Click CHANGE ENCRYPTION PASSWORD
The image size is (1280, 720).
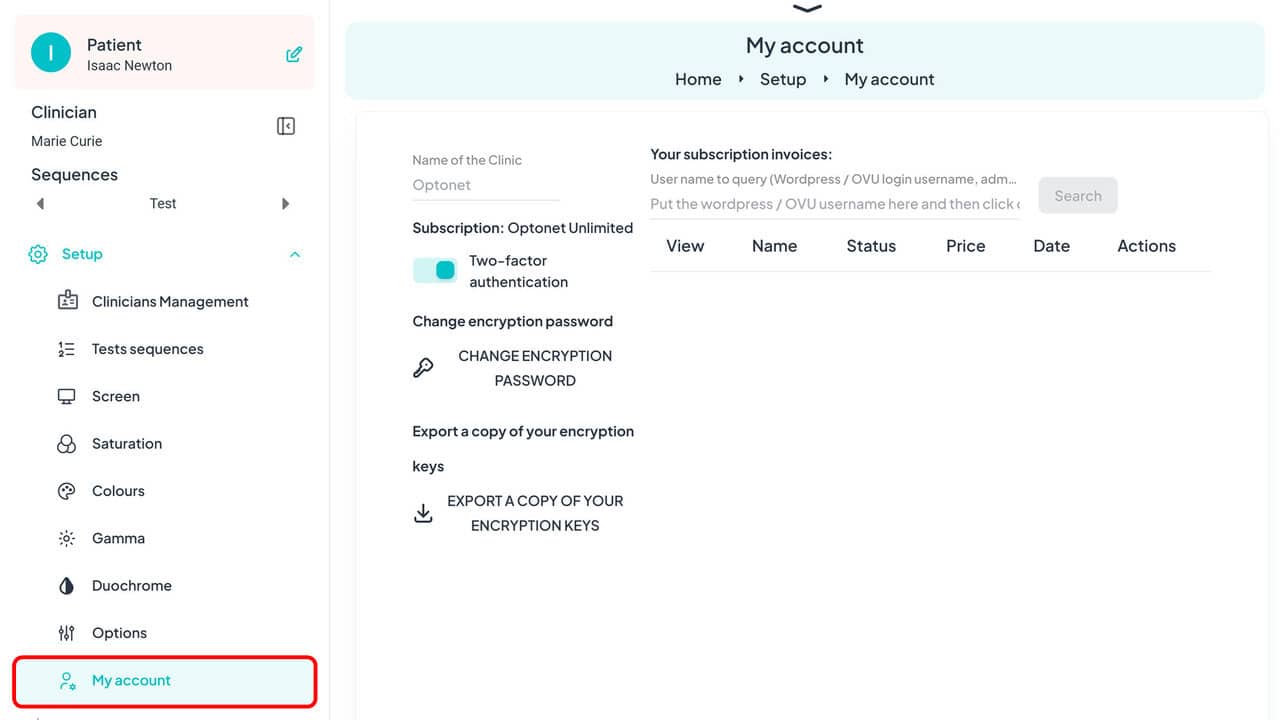(x=535, y=368)
